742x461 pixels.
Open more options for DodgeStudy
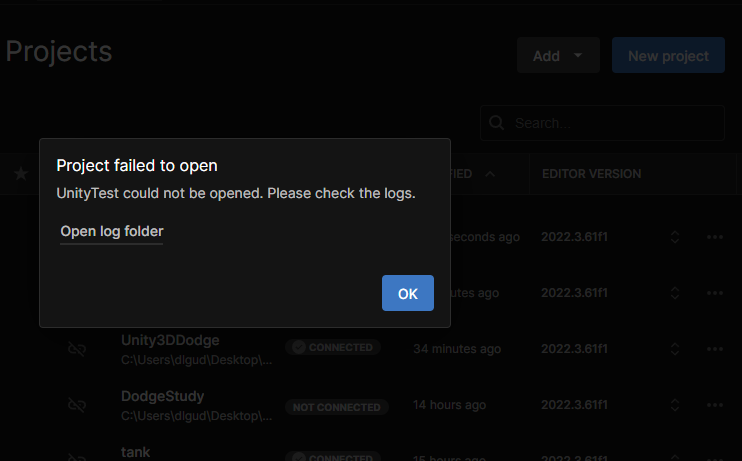(715, 405)
